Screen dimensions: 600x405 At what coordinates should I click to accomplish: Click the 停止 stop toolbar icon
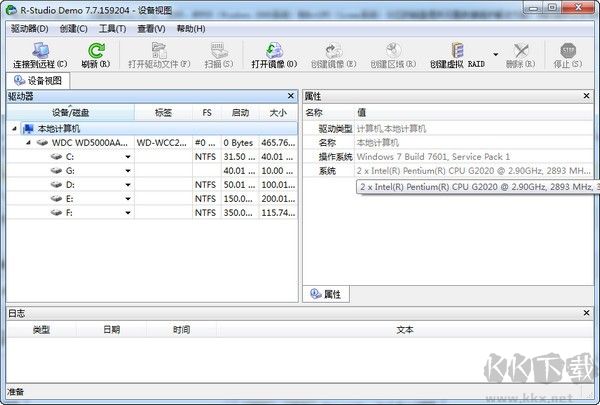[568, 50]
